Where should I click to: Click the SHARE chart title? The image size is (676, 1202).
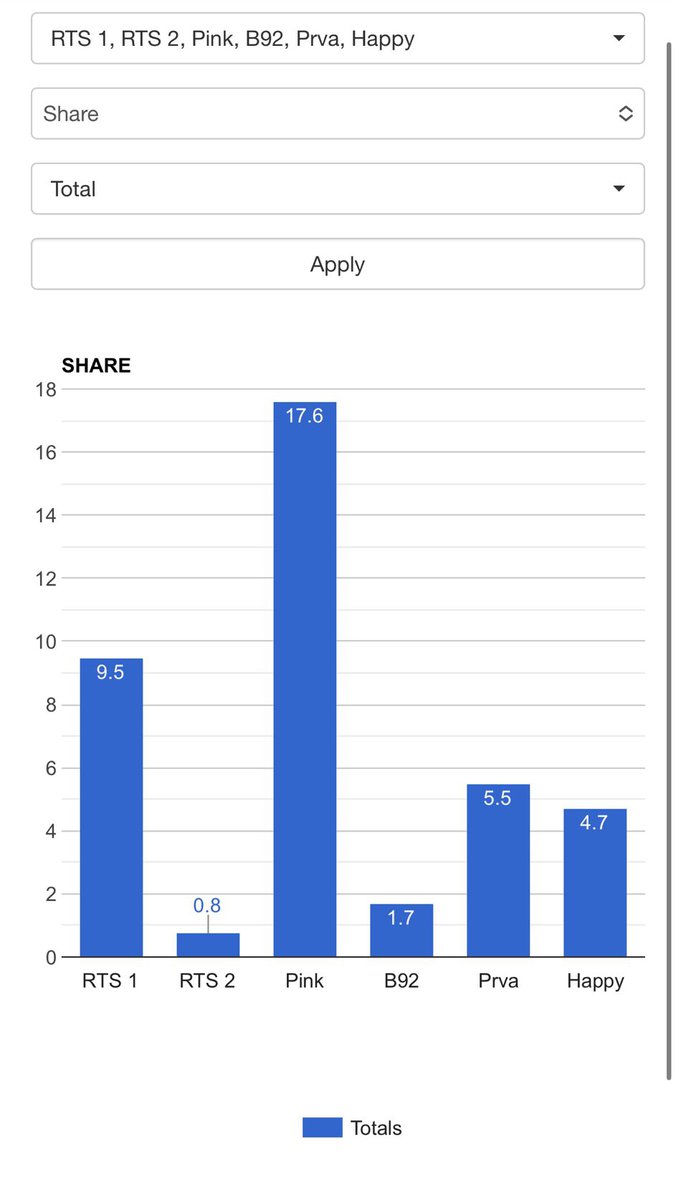pos(96,365)
